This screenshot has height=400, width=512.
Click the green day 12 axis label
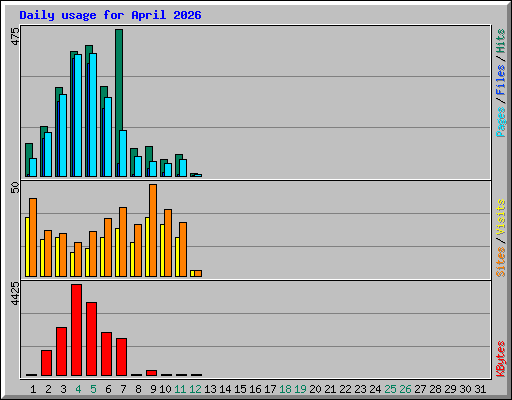tap(195, 389)
